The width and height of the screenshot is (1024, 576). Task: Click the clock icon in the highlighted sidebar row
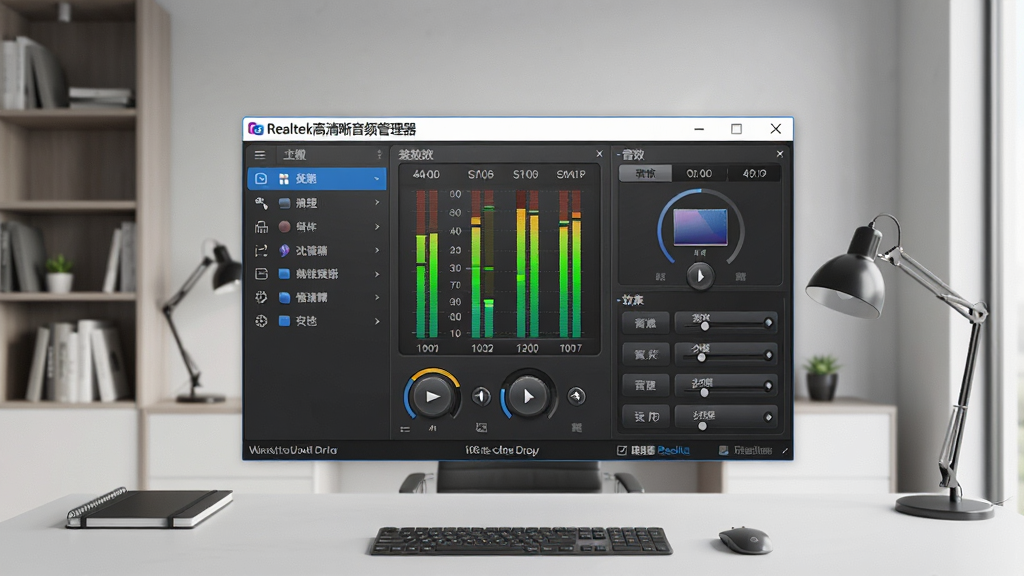pos(261,178)
